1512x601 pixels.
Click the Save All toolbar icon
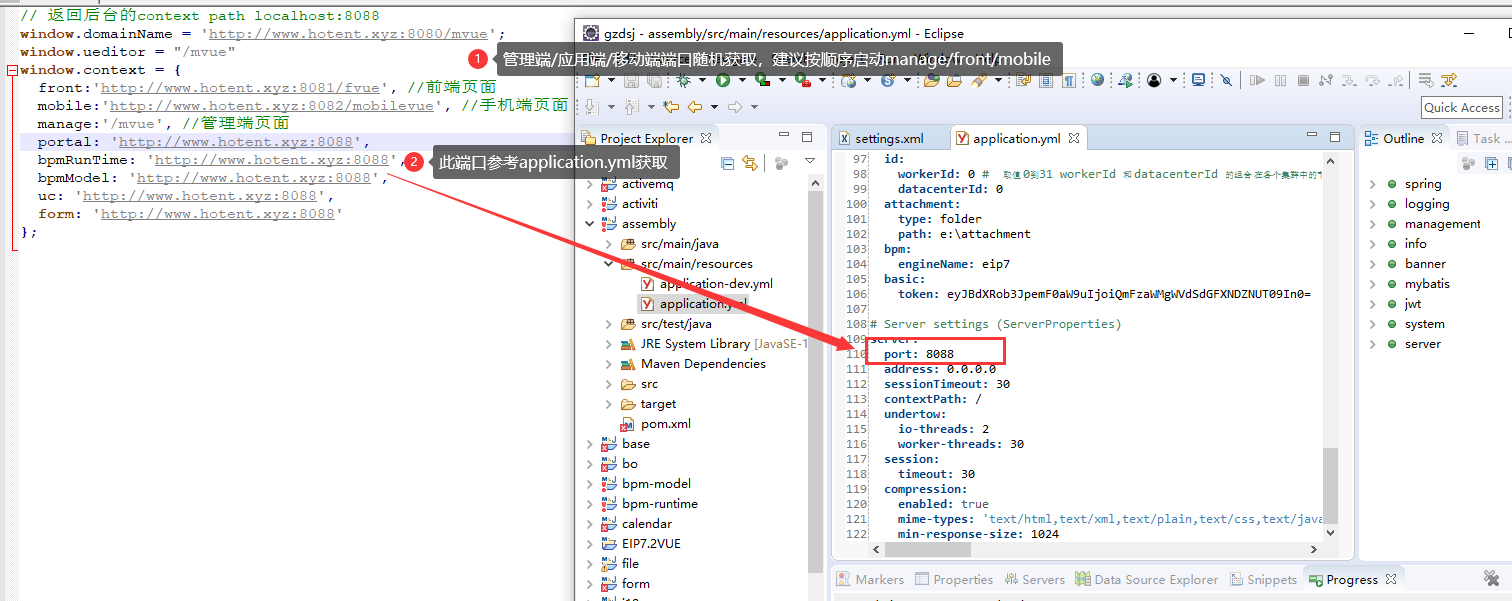point(654,80)
